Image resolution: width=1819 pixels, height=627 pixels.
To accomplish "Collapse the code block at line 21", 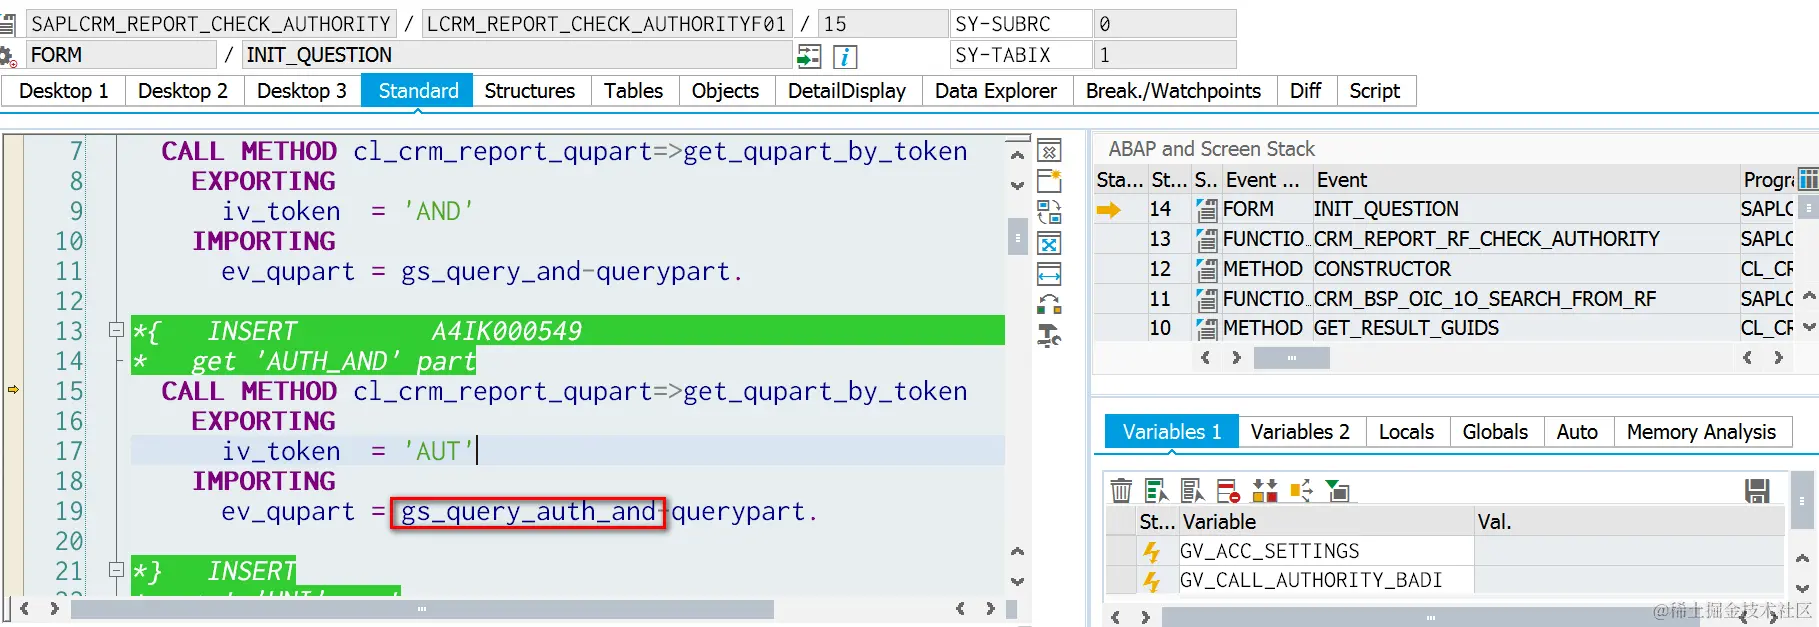I will [116, 569].
